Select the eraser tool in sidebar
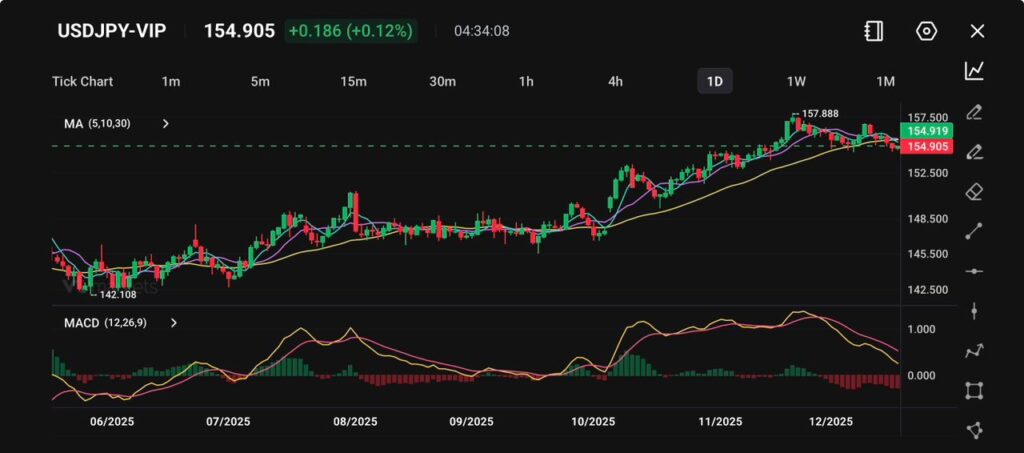 (x=974, y=191)
